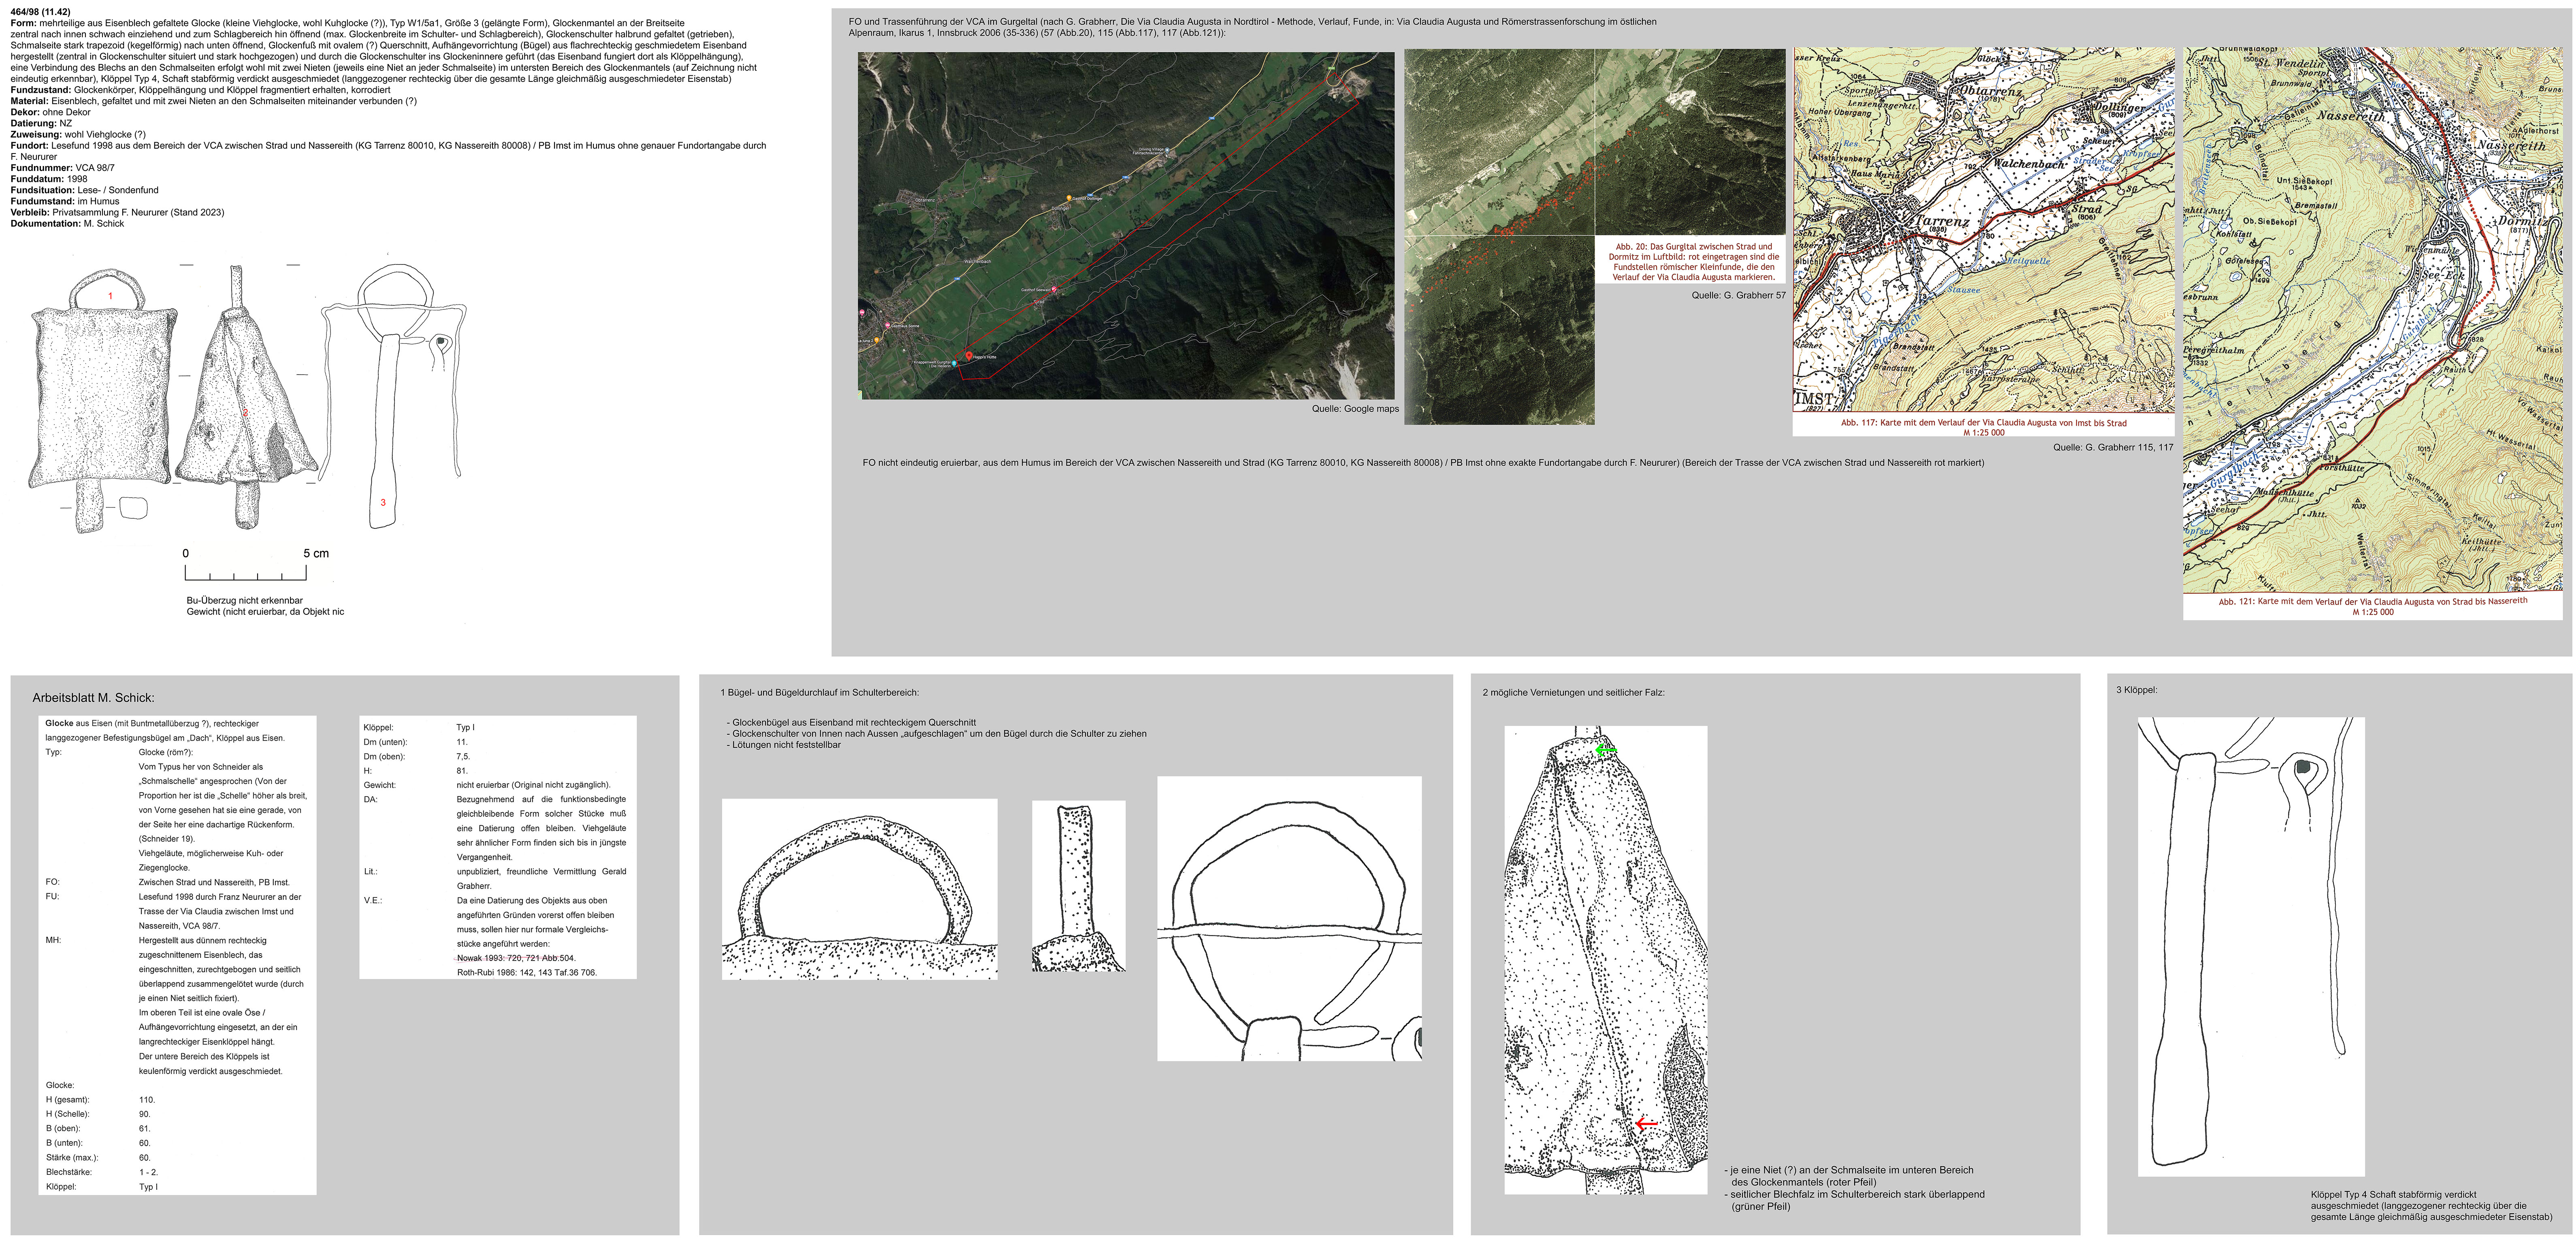Image resolution: width=2576 pixels, height=1240 pixels.
Task: Click the red arrow on the rivet drawing
Action: point(1646,1124)
